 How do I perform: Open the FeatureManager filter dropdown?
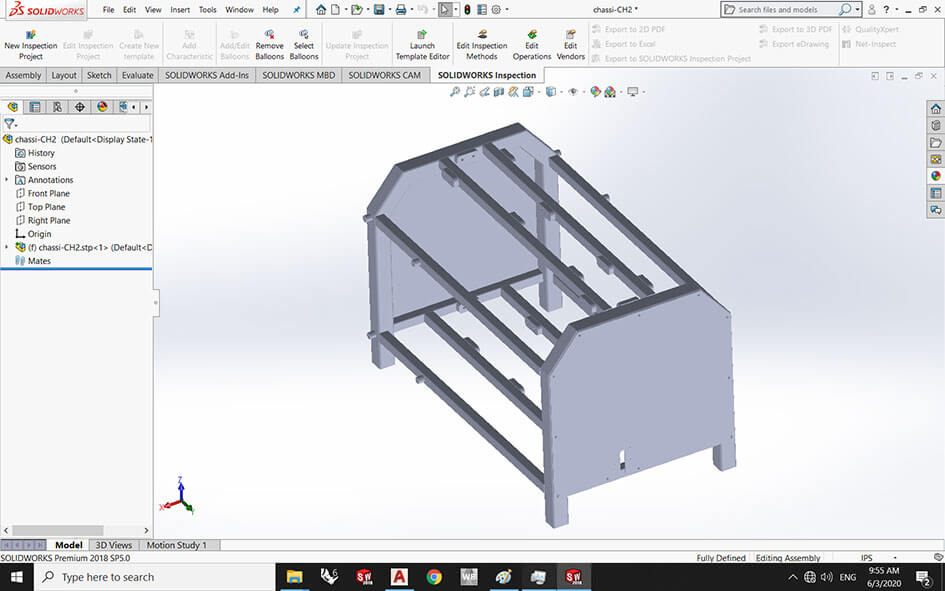10,124
